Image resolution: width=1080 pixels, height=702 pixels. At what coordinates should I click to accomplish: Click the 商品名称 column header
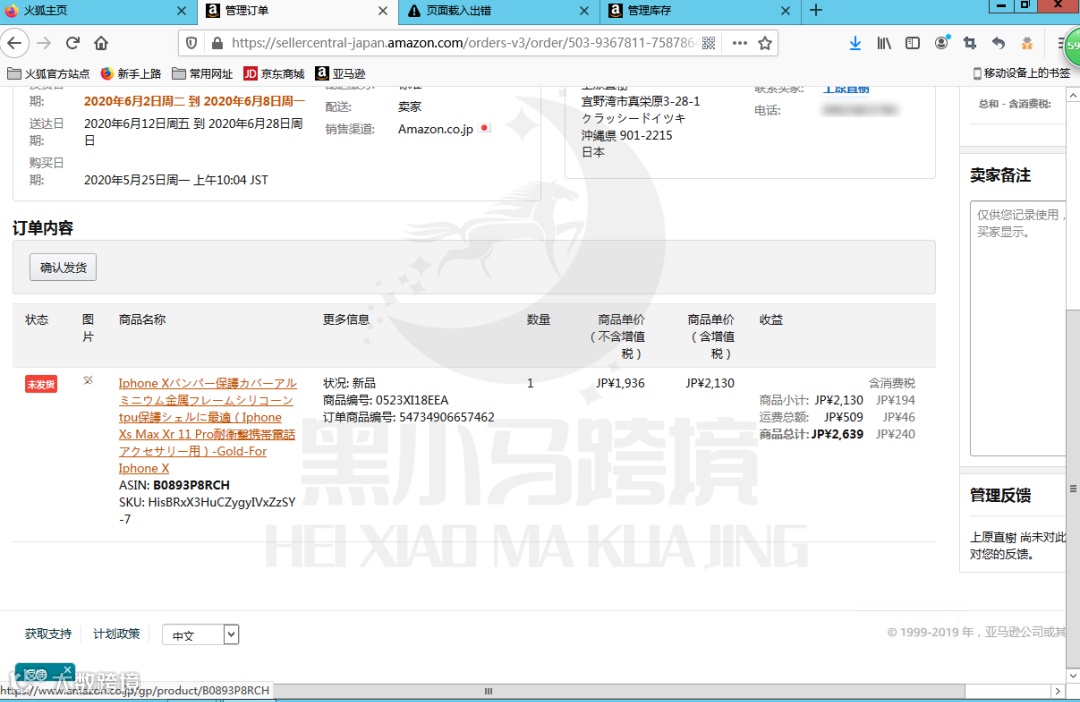[x=142, y=320]
